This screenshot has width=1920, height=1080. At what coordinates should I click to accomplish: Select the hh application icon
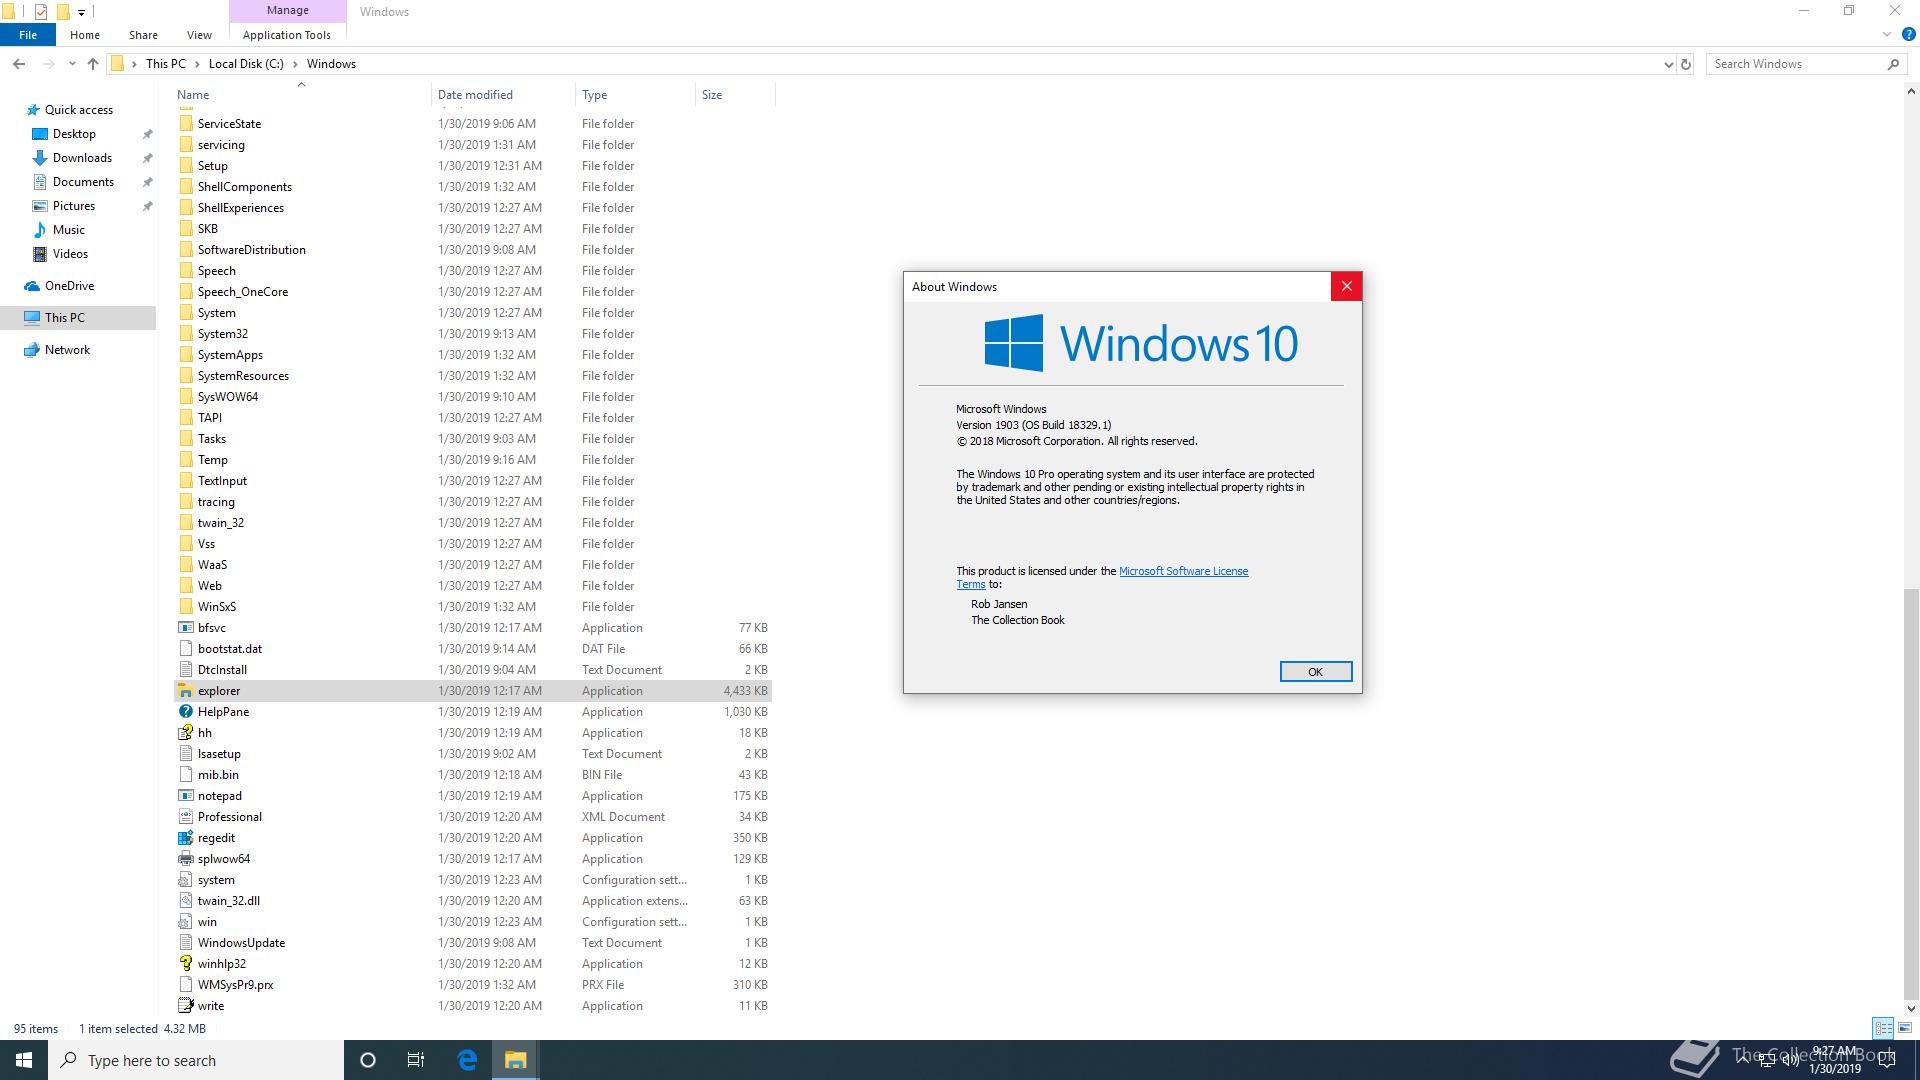[x=186, y=733]
